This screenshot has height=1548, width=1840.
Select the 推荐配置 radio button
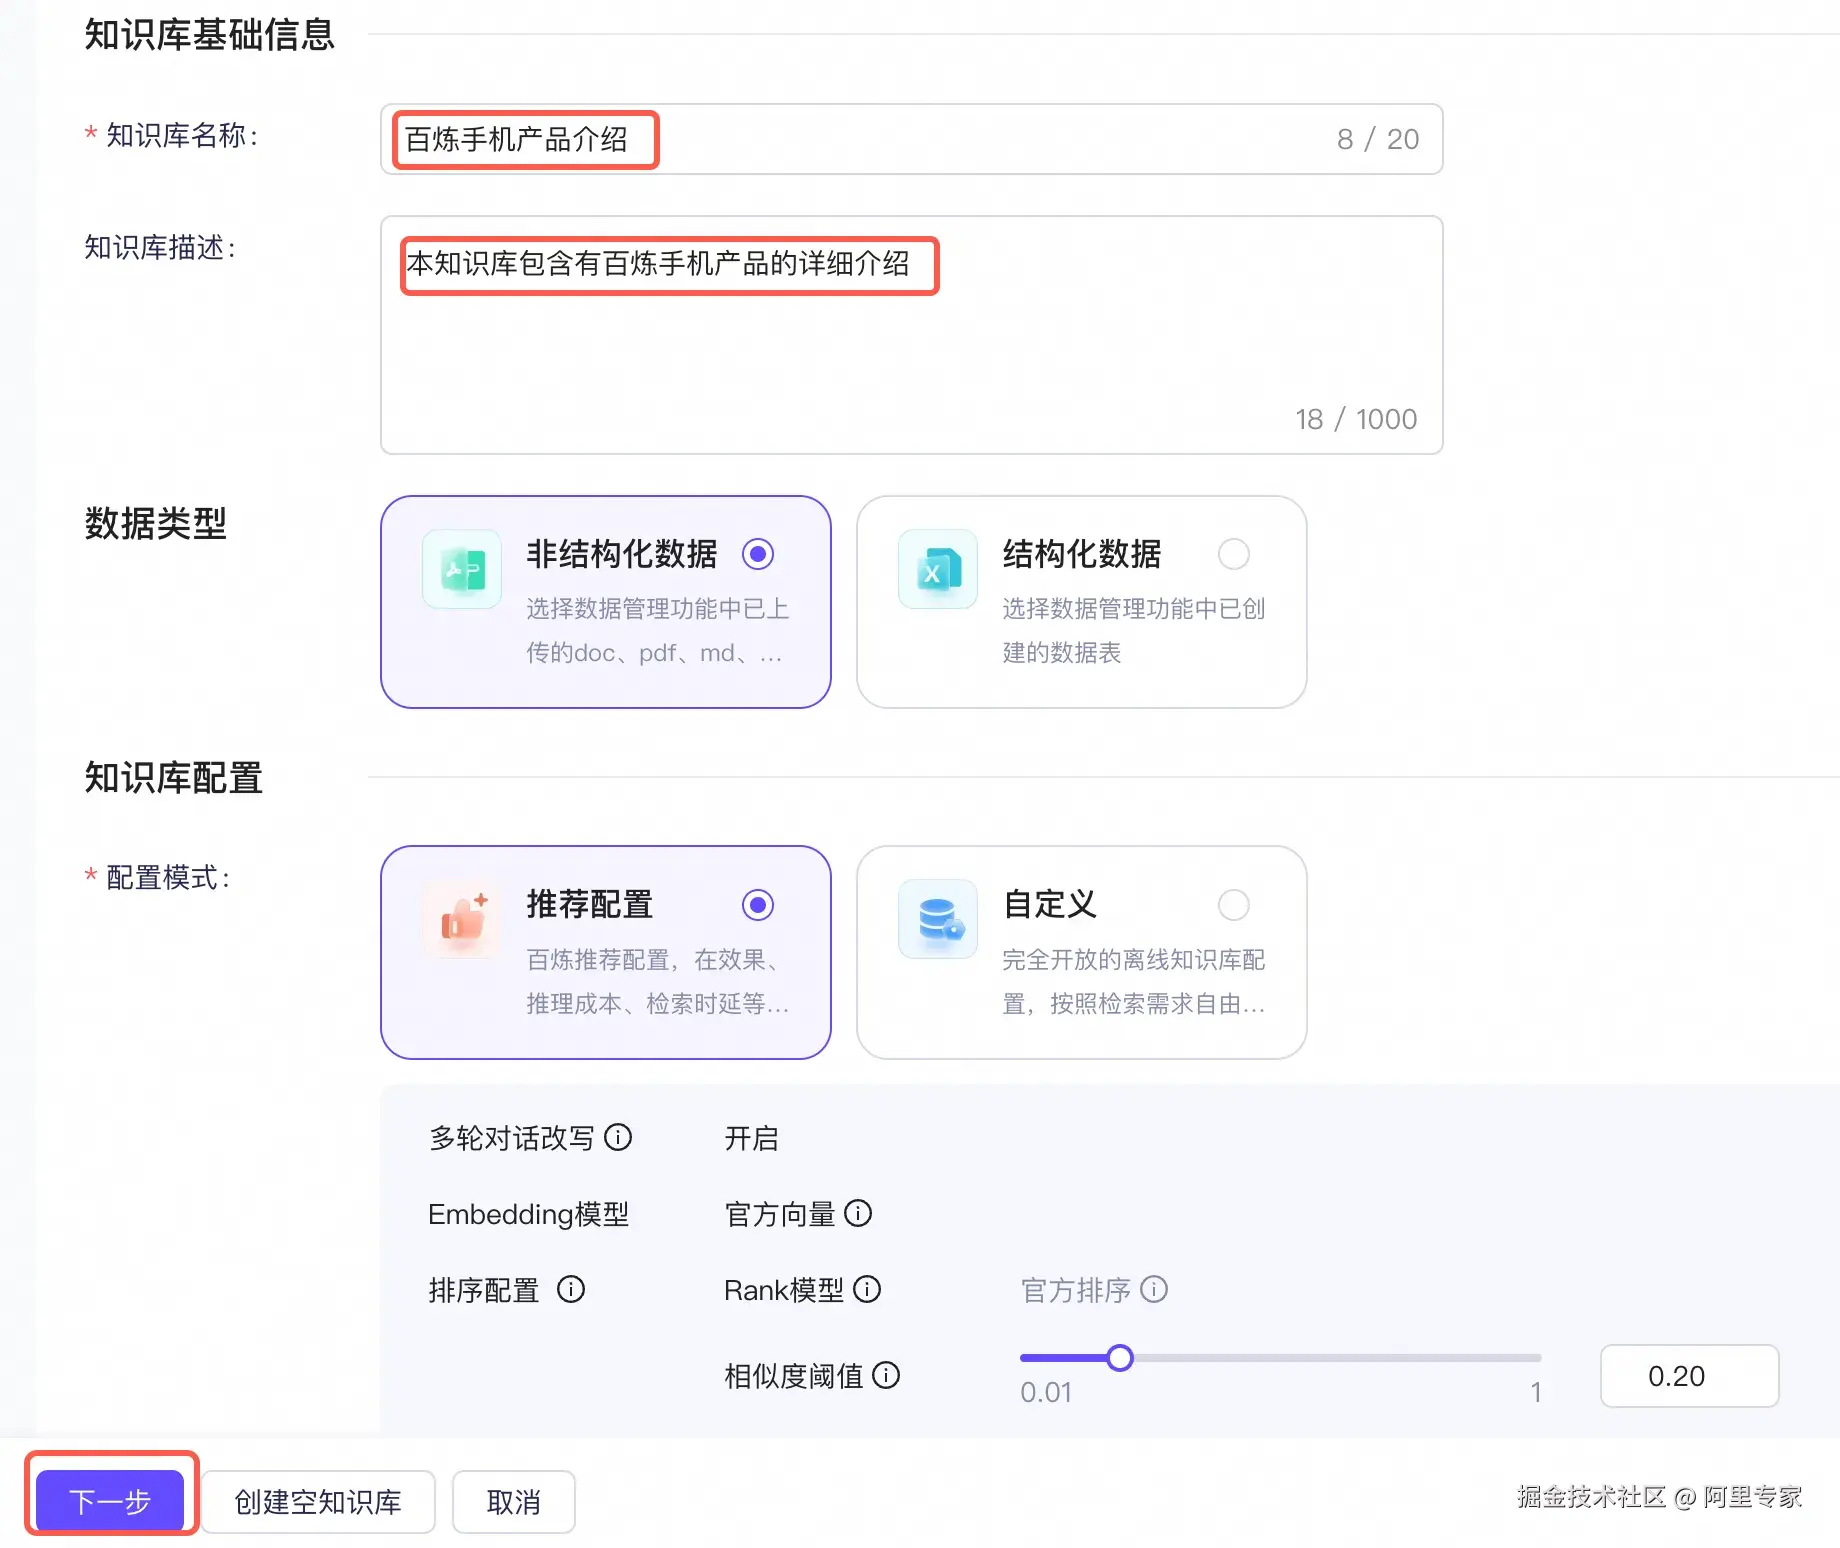click(x=758, y=905)
